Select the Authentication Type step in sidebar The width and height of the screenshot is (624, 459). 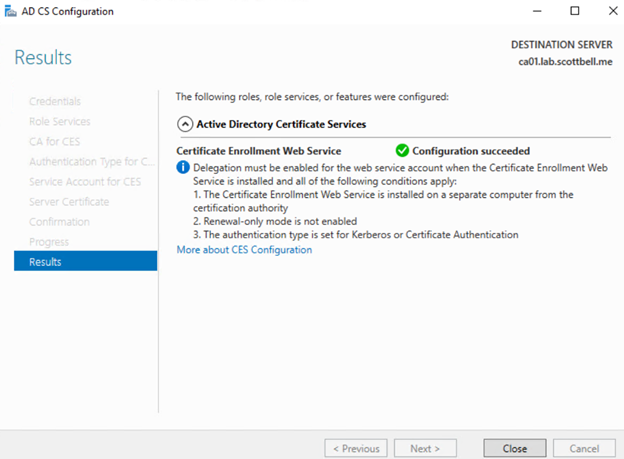[x=92, y=161]
